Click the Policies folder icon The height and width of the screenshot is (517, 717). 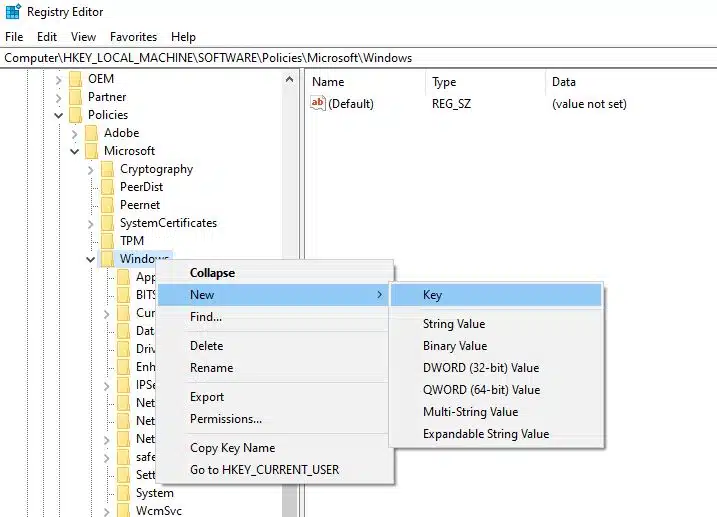point(75,115)
